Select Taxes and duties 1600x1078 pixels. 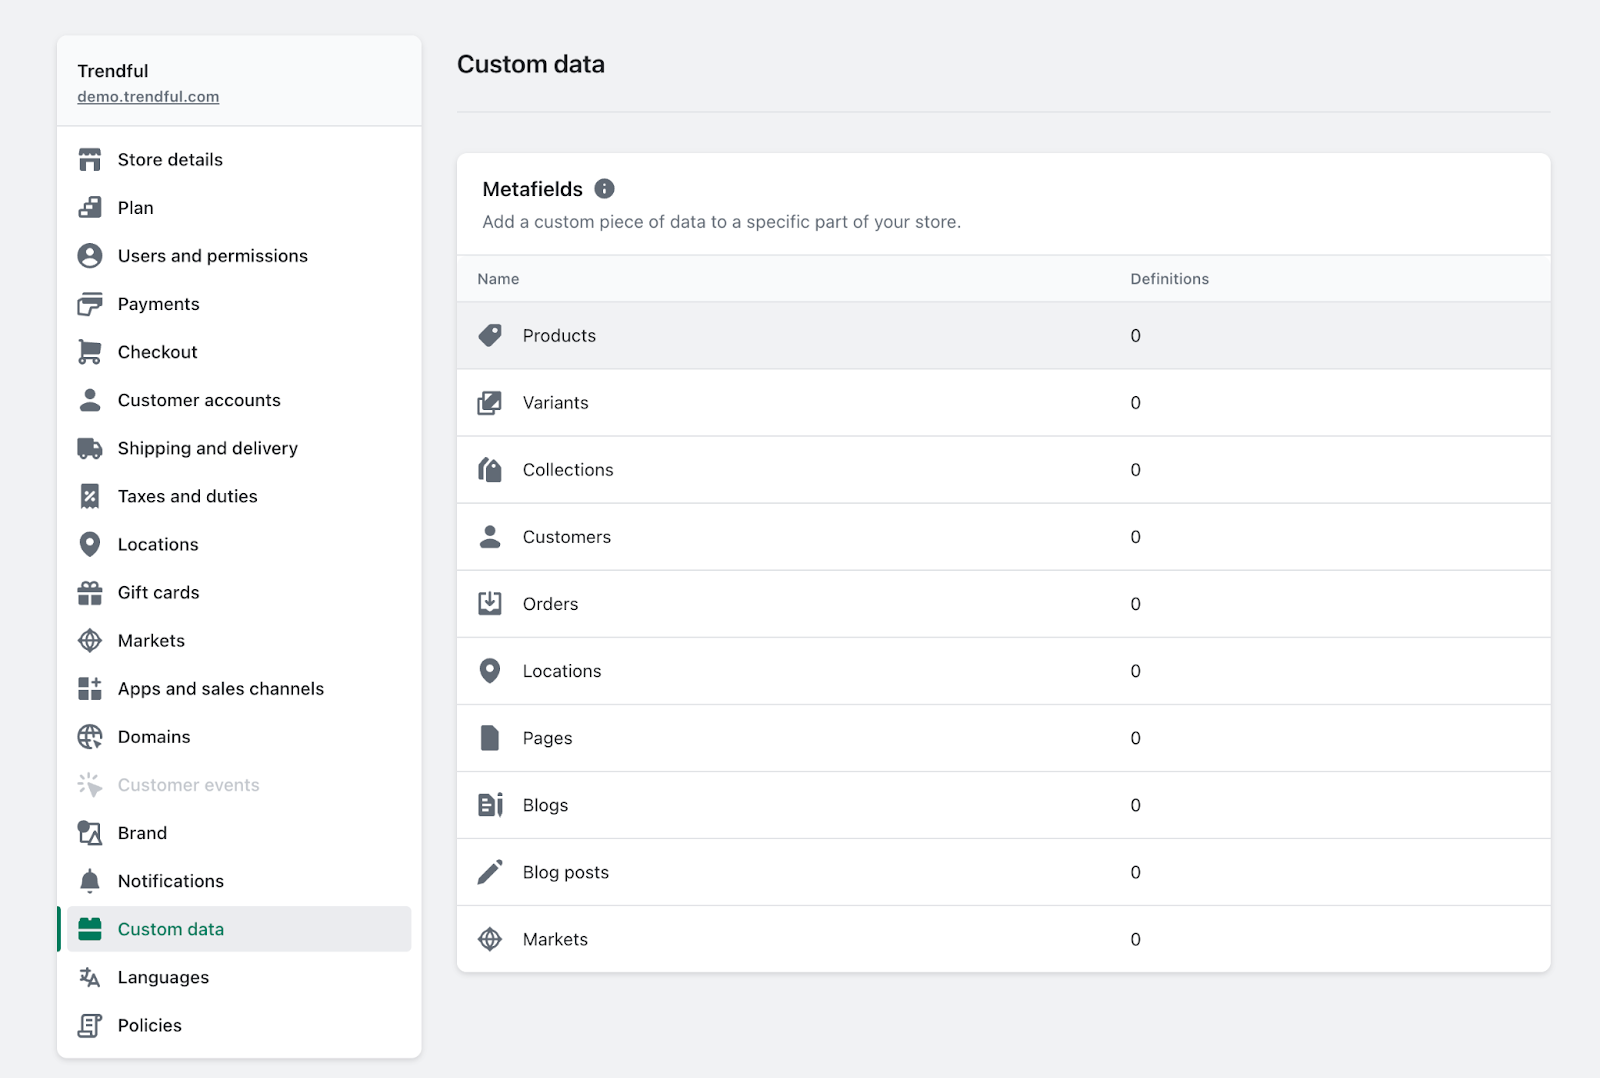(x=239, y=496)
